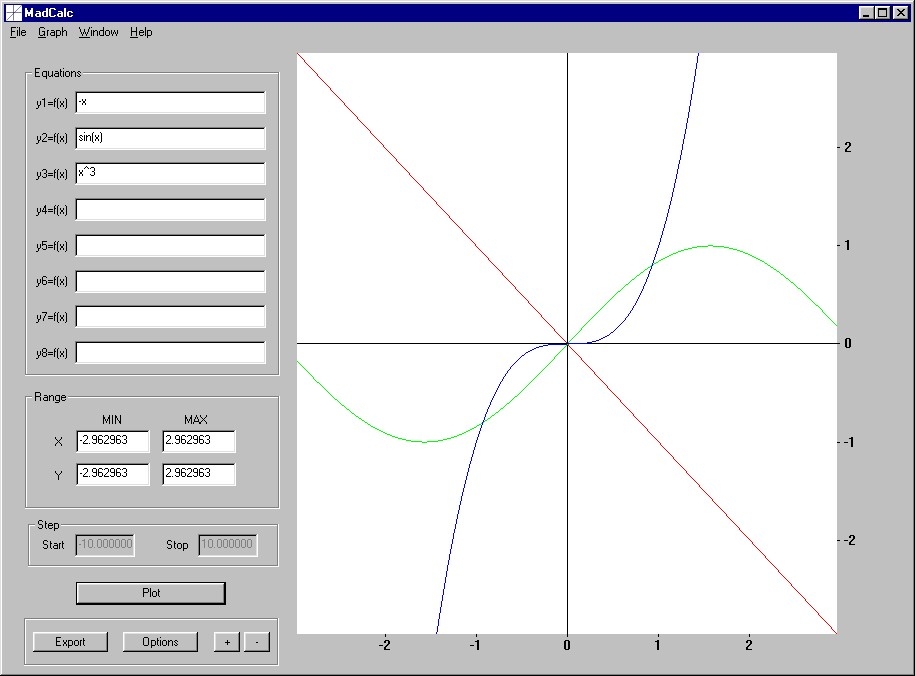
Task: Open the Options dialog button
Action: [160, 642]
